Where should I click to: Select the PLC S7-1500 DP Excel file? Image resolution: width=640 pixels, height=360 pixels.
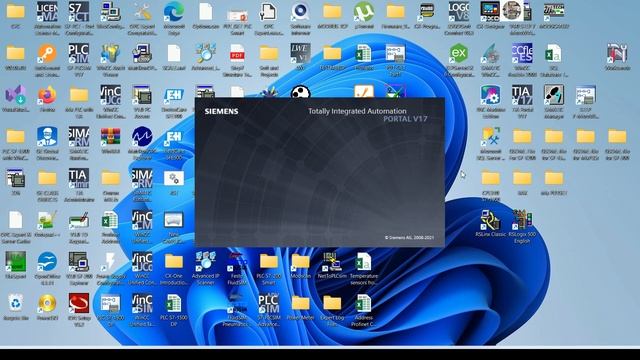point(174,304)
